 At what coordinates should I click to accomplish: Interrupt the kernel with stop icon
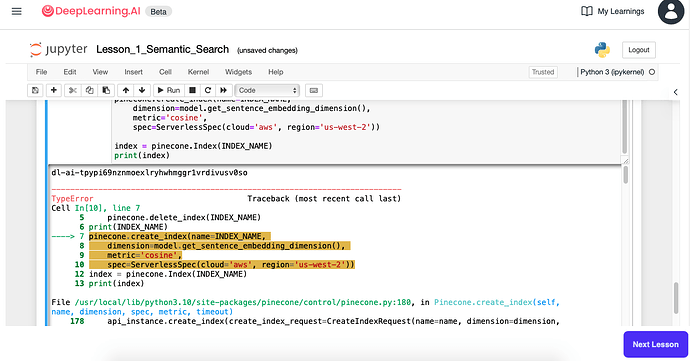[x=192, y=90]
